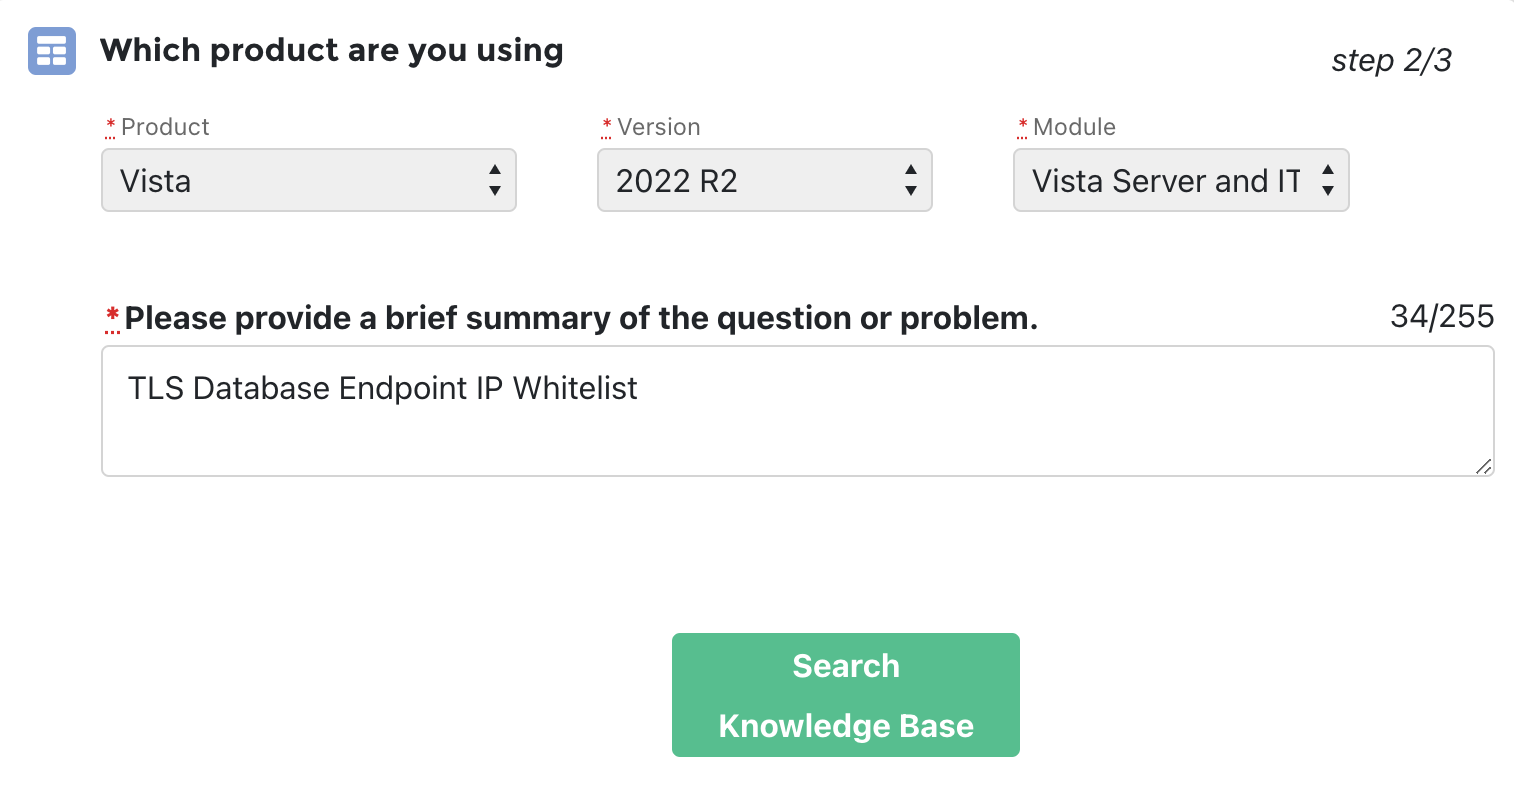Click the Module field label
This screenshot has height=806, width=1514.
[x=1074, y=127]
